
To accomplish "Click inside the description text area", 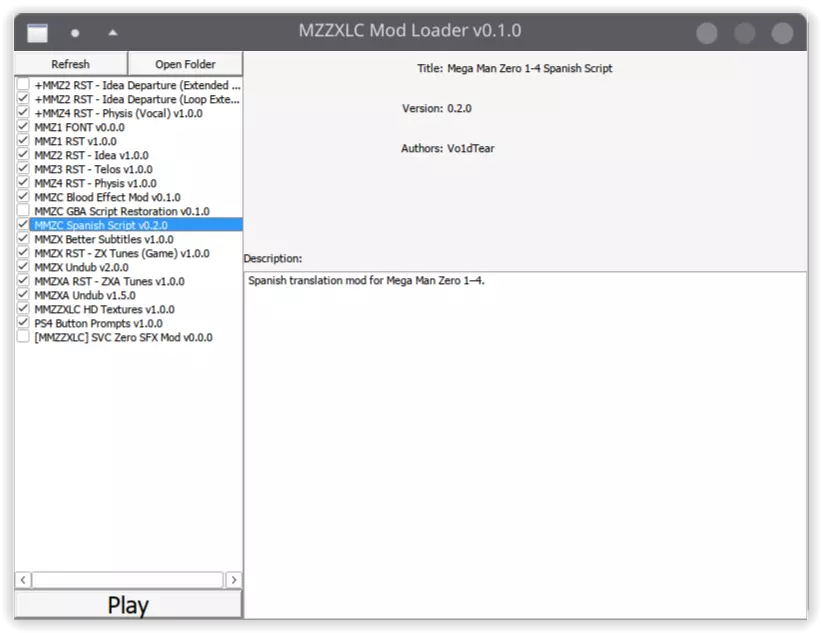I will coord(525,445).
